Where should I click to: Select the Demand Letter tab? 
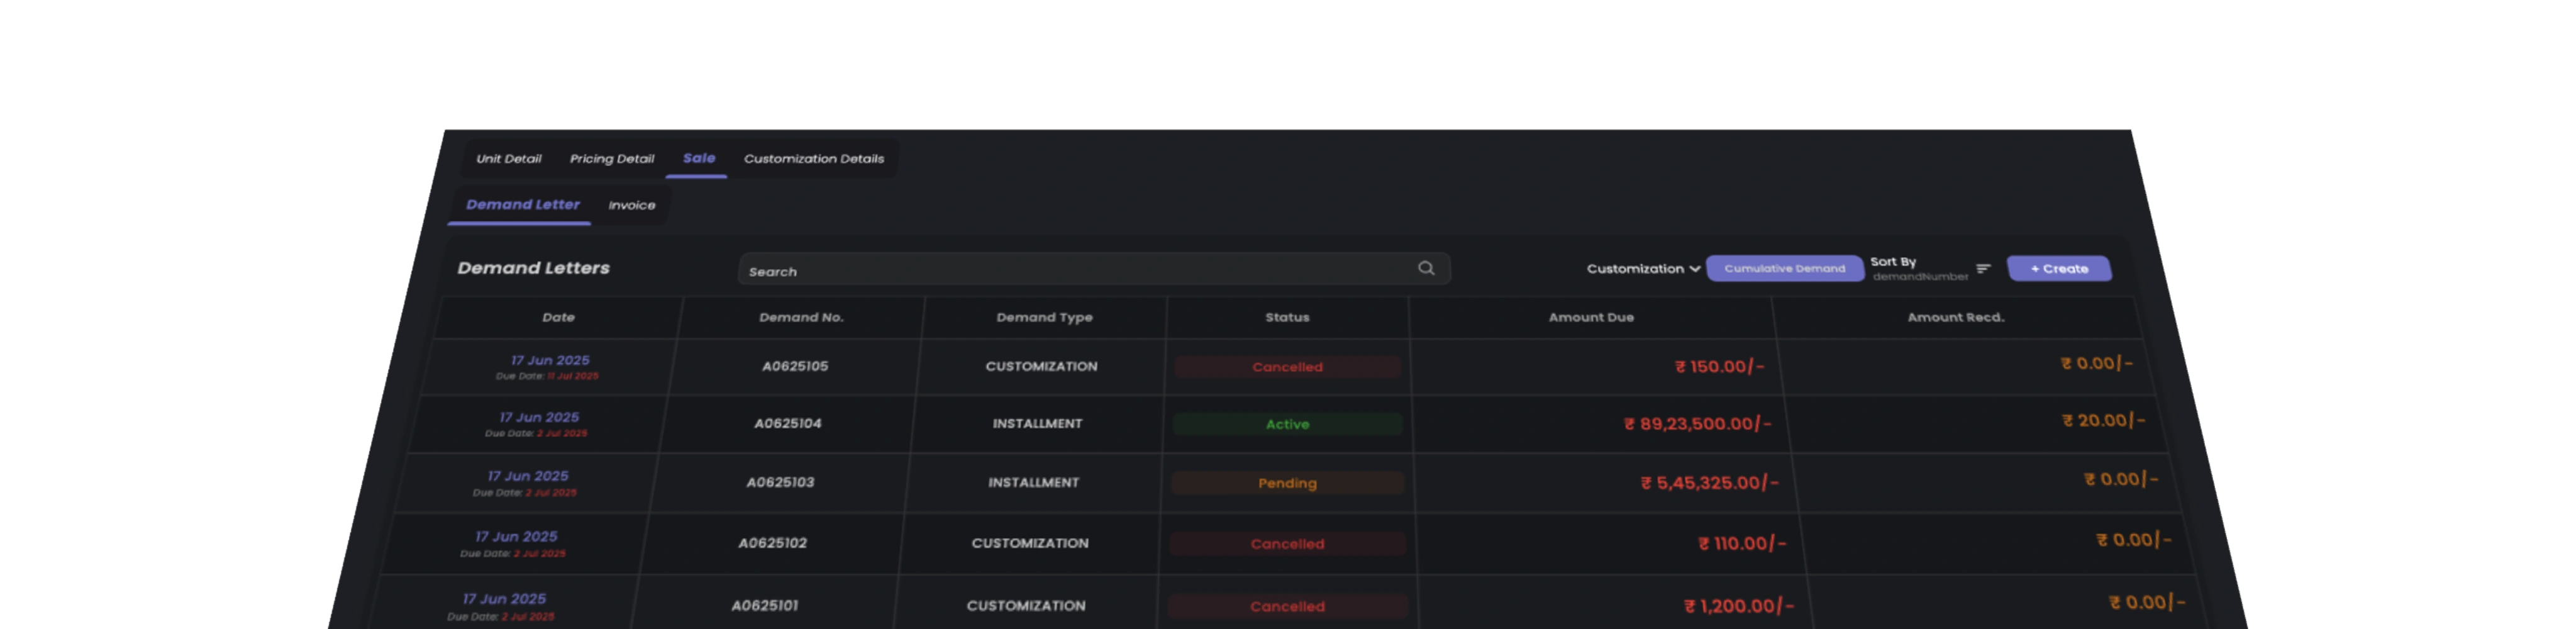[x=523, y=204]
